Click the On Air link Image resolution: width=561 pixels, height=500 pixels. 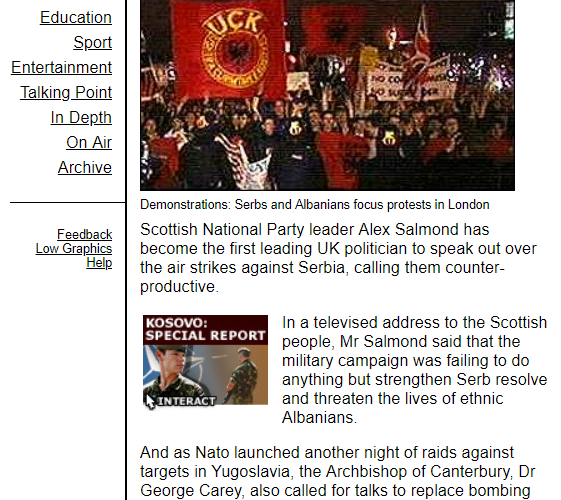point(89,143)
